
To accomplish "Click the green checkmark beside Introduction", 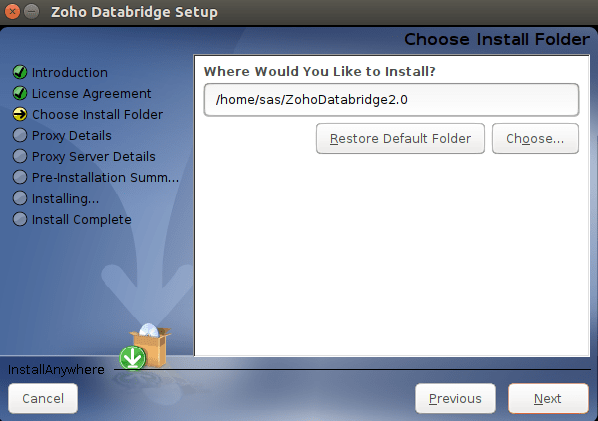I will (x=20, y=72).
